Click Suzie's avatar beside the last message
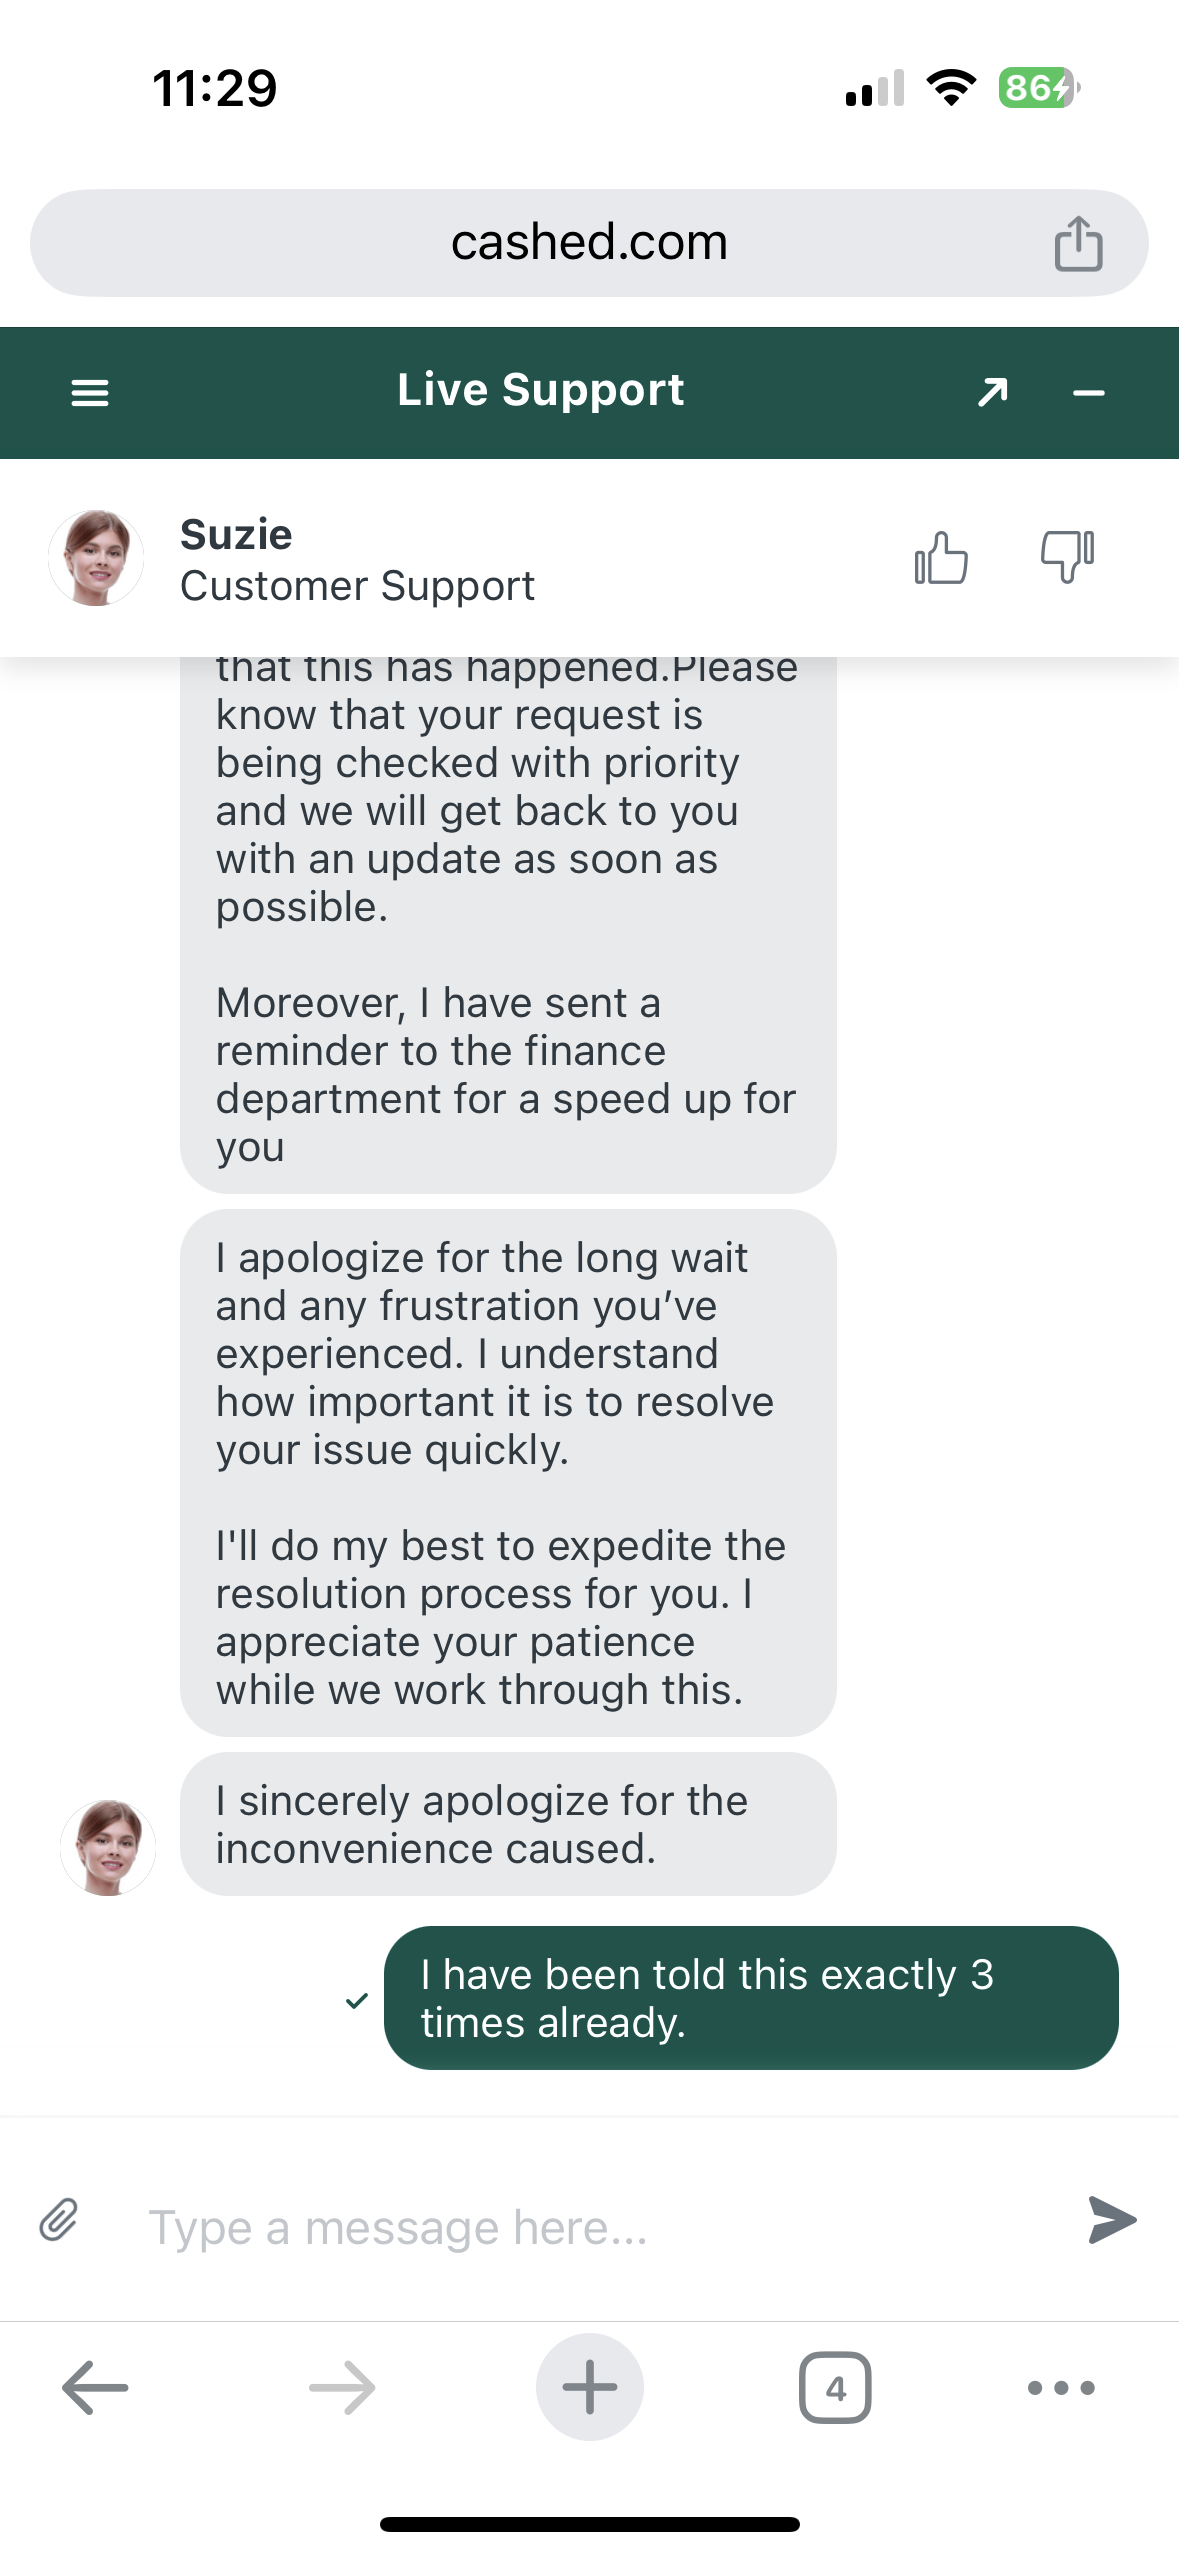 coord(108,1847)
